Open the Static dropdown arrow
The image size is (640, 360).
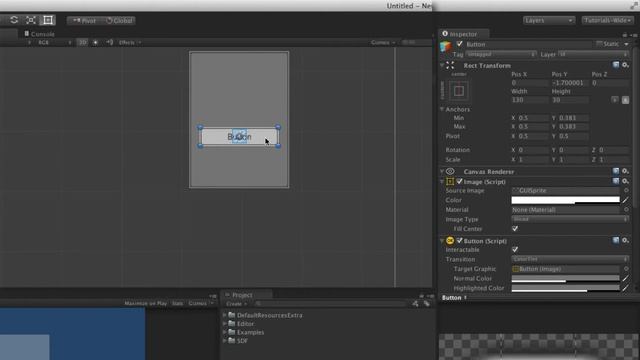tap(626, 44)
